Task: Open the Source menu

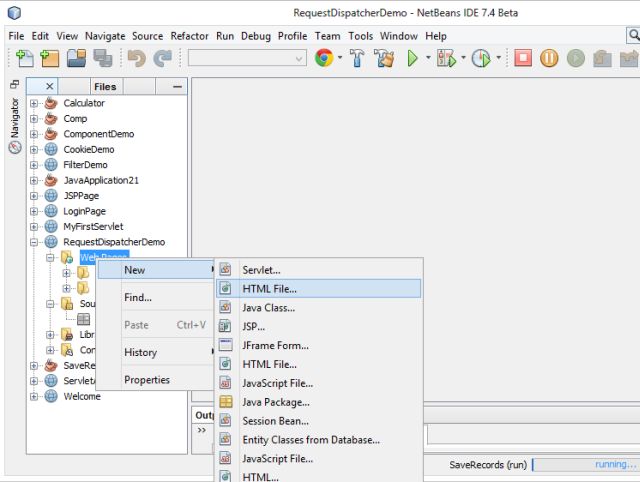Action: (x=147, y=36)
